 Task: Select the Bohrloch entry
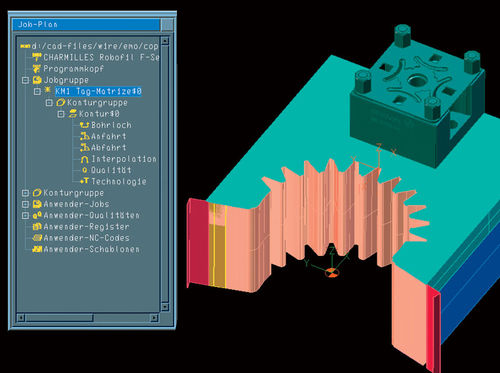(x=111, y=125)
